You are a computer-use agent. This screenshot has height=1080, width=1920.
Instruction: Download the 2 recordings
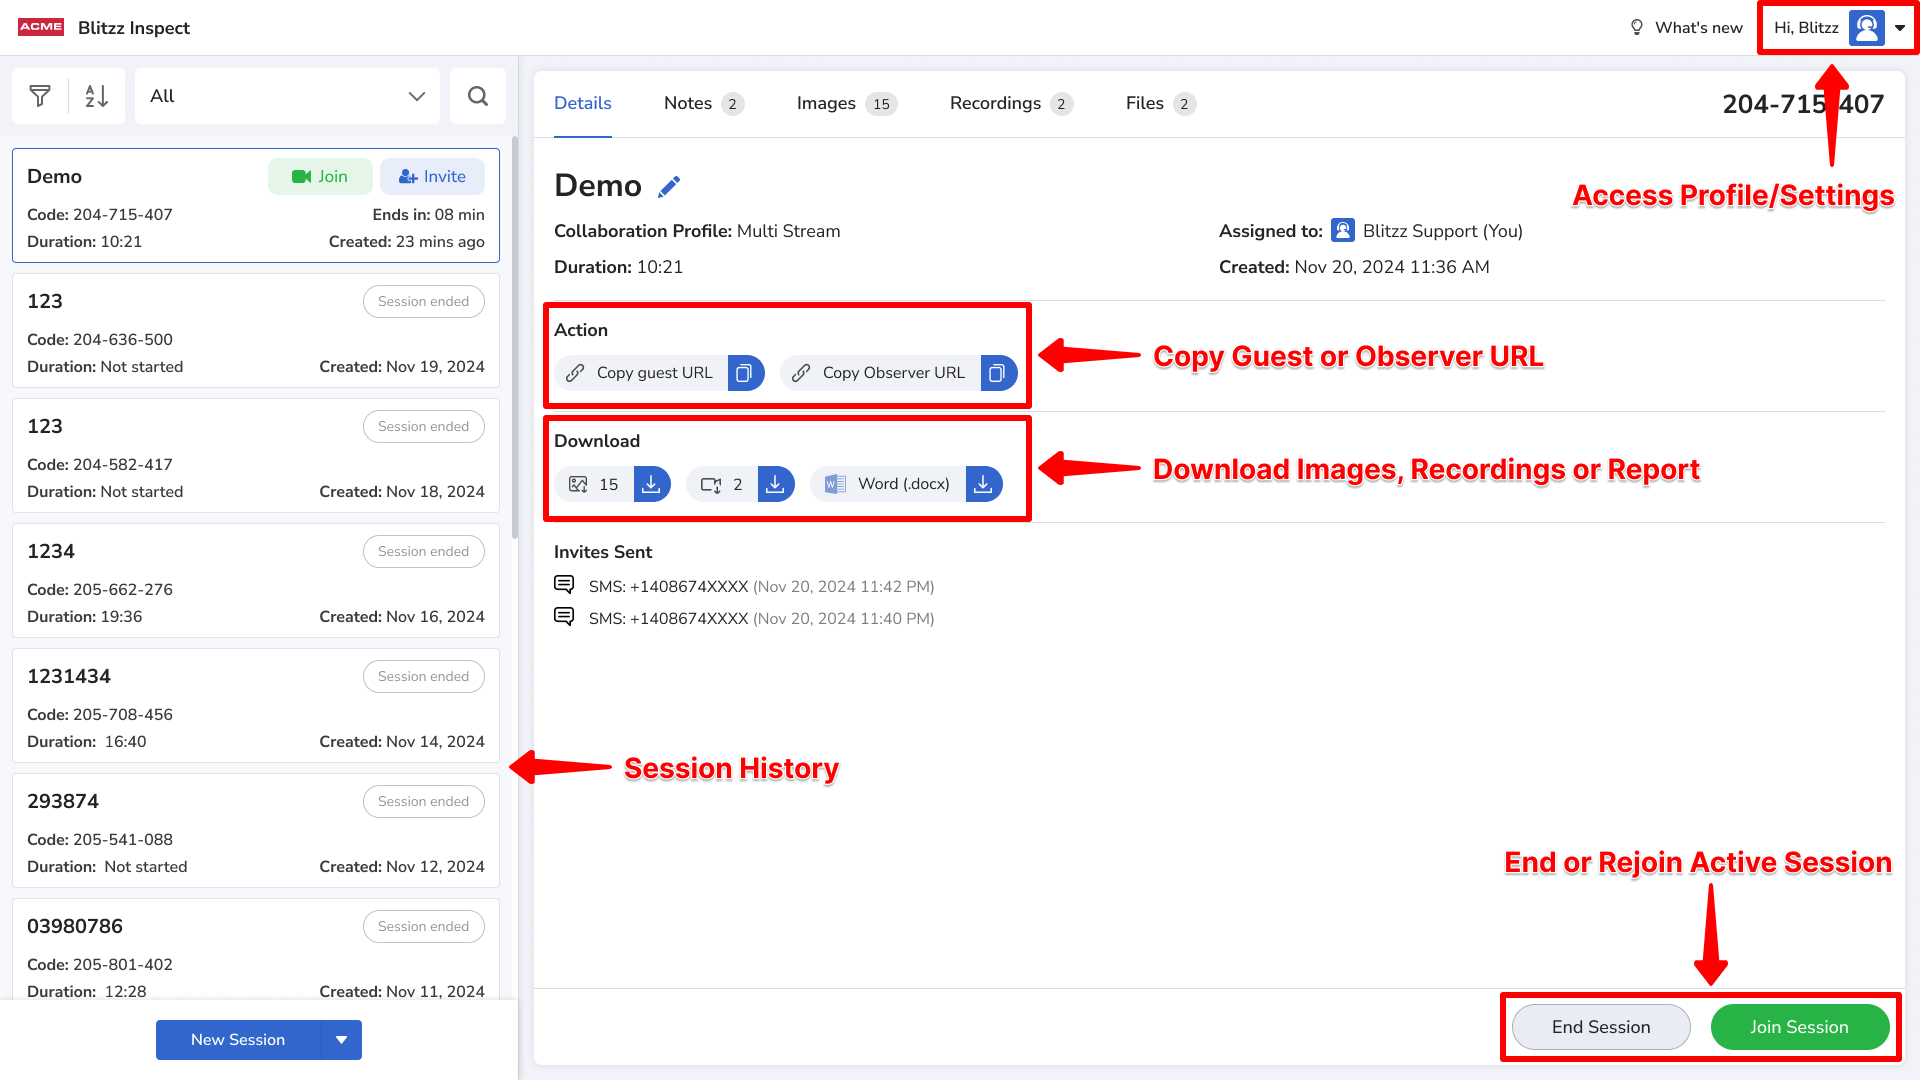pos(775,484)
